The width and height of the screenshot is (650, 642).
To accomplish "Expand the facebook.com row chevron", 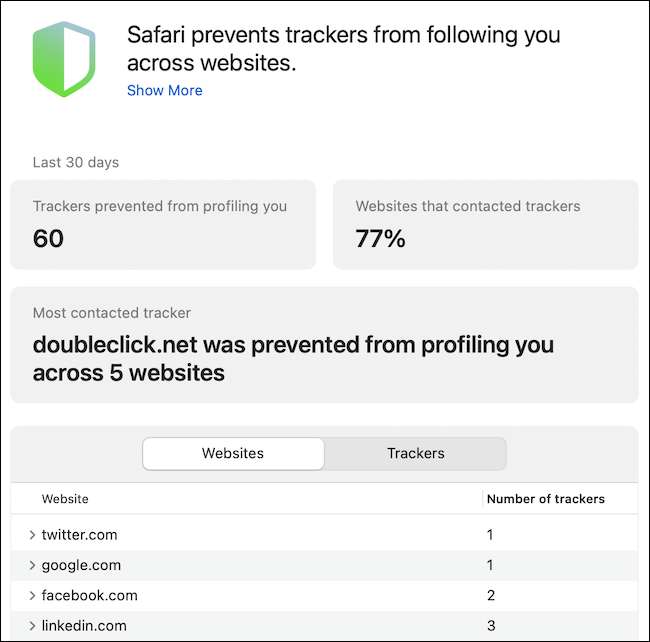I will [x=32, y=595].
